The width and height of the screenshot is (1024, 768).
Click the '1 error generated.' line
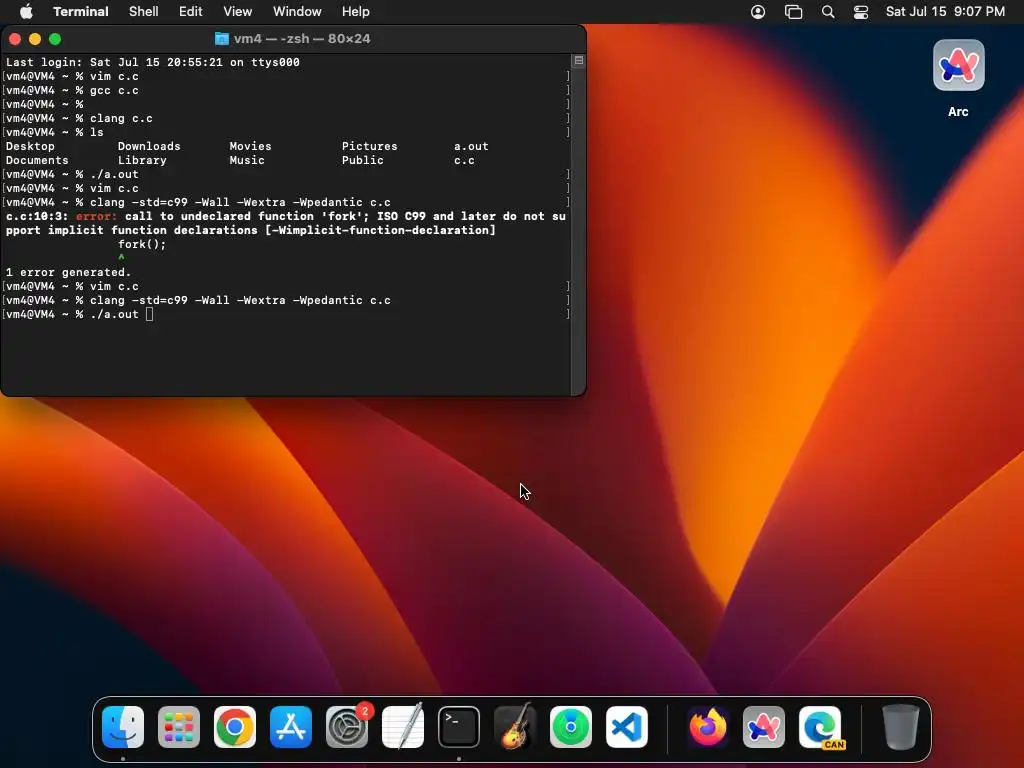pos(69,272)
